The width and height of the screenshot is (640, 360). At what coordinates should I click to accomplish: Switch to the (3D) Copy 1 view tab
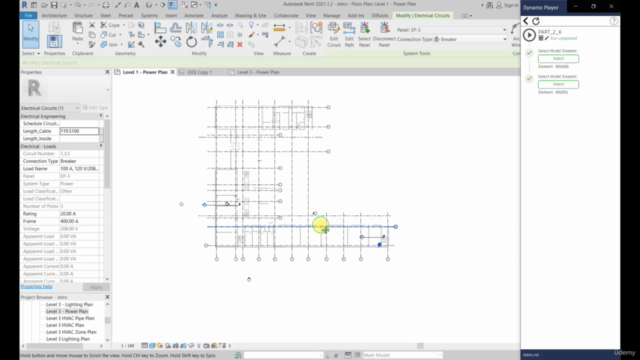[199, 72]
